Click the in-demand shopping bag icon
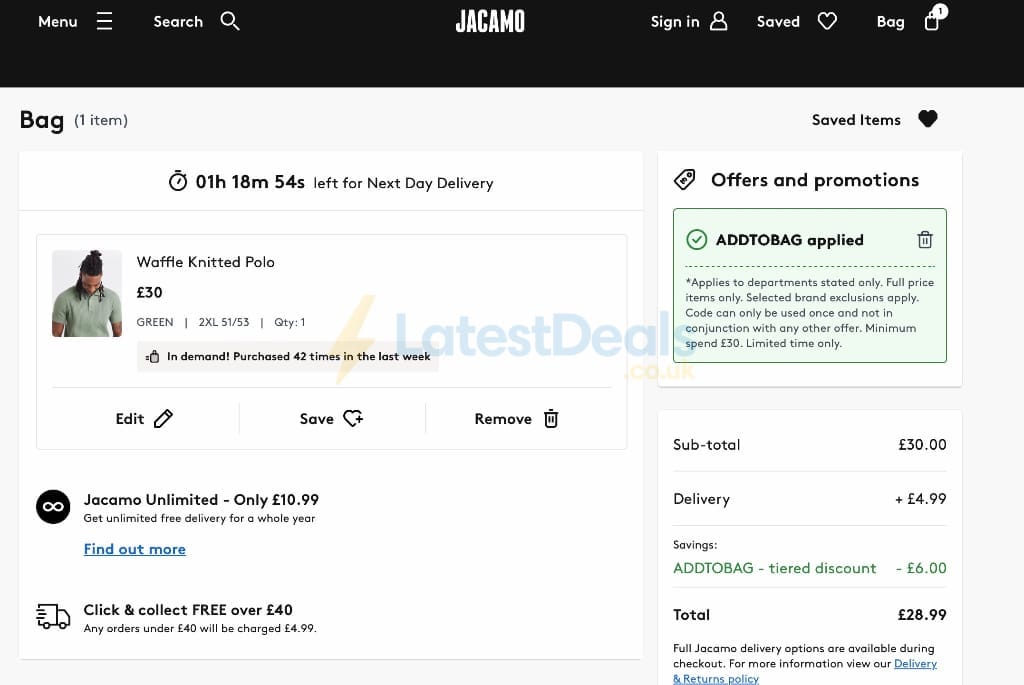 [152, 357]
